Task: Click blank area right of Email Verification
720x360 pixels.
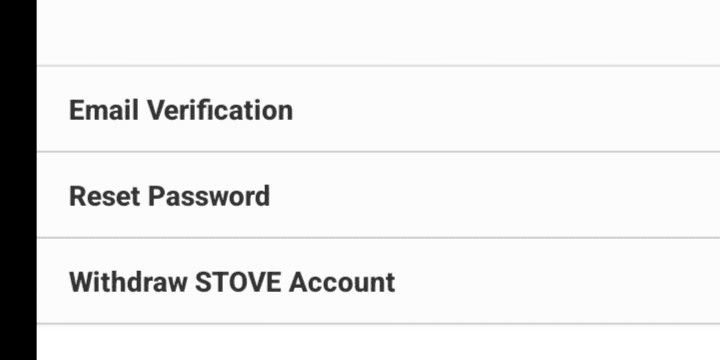Action: (x=505, y=109)
